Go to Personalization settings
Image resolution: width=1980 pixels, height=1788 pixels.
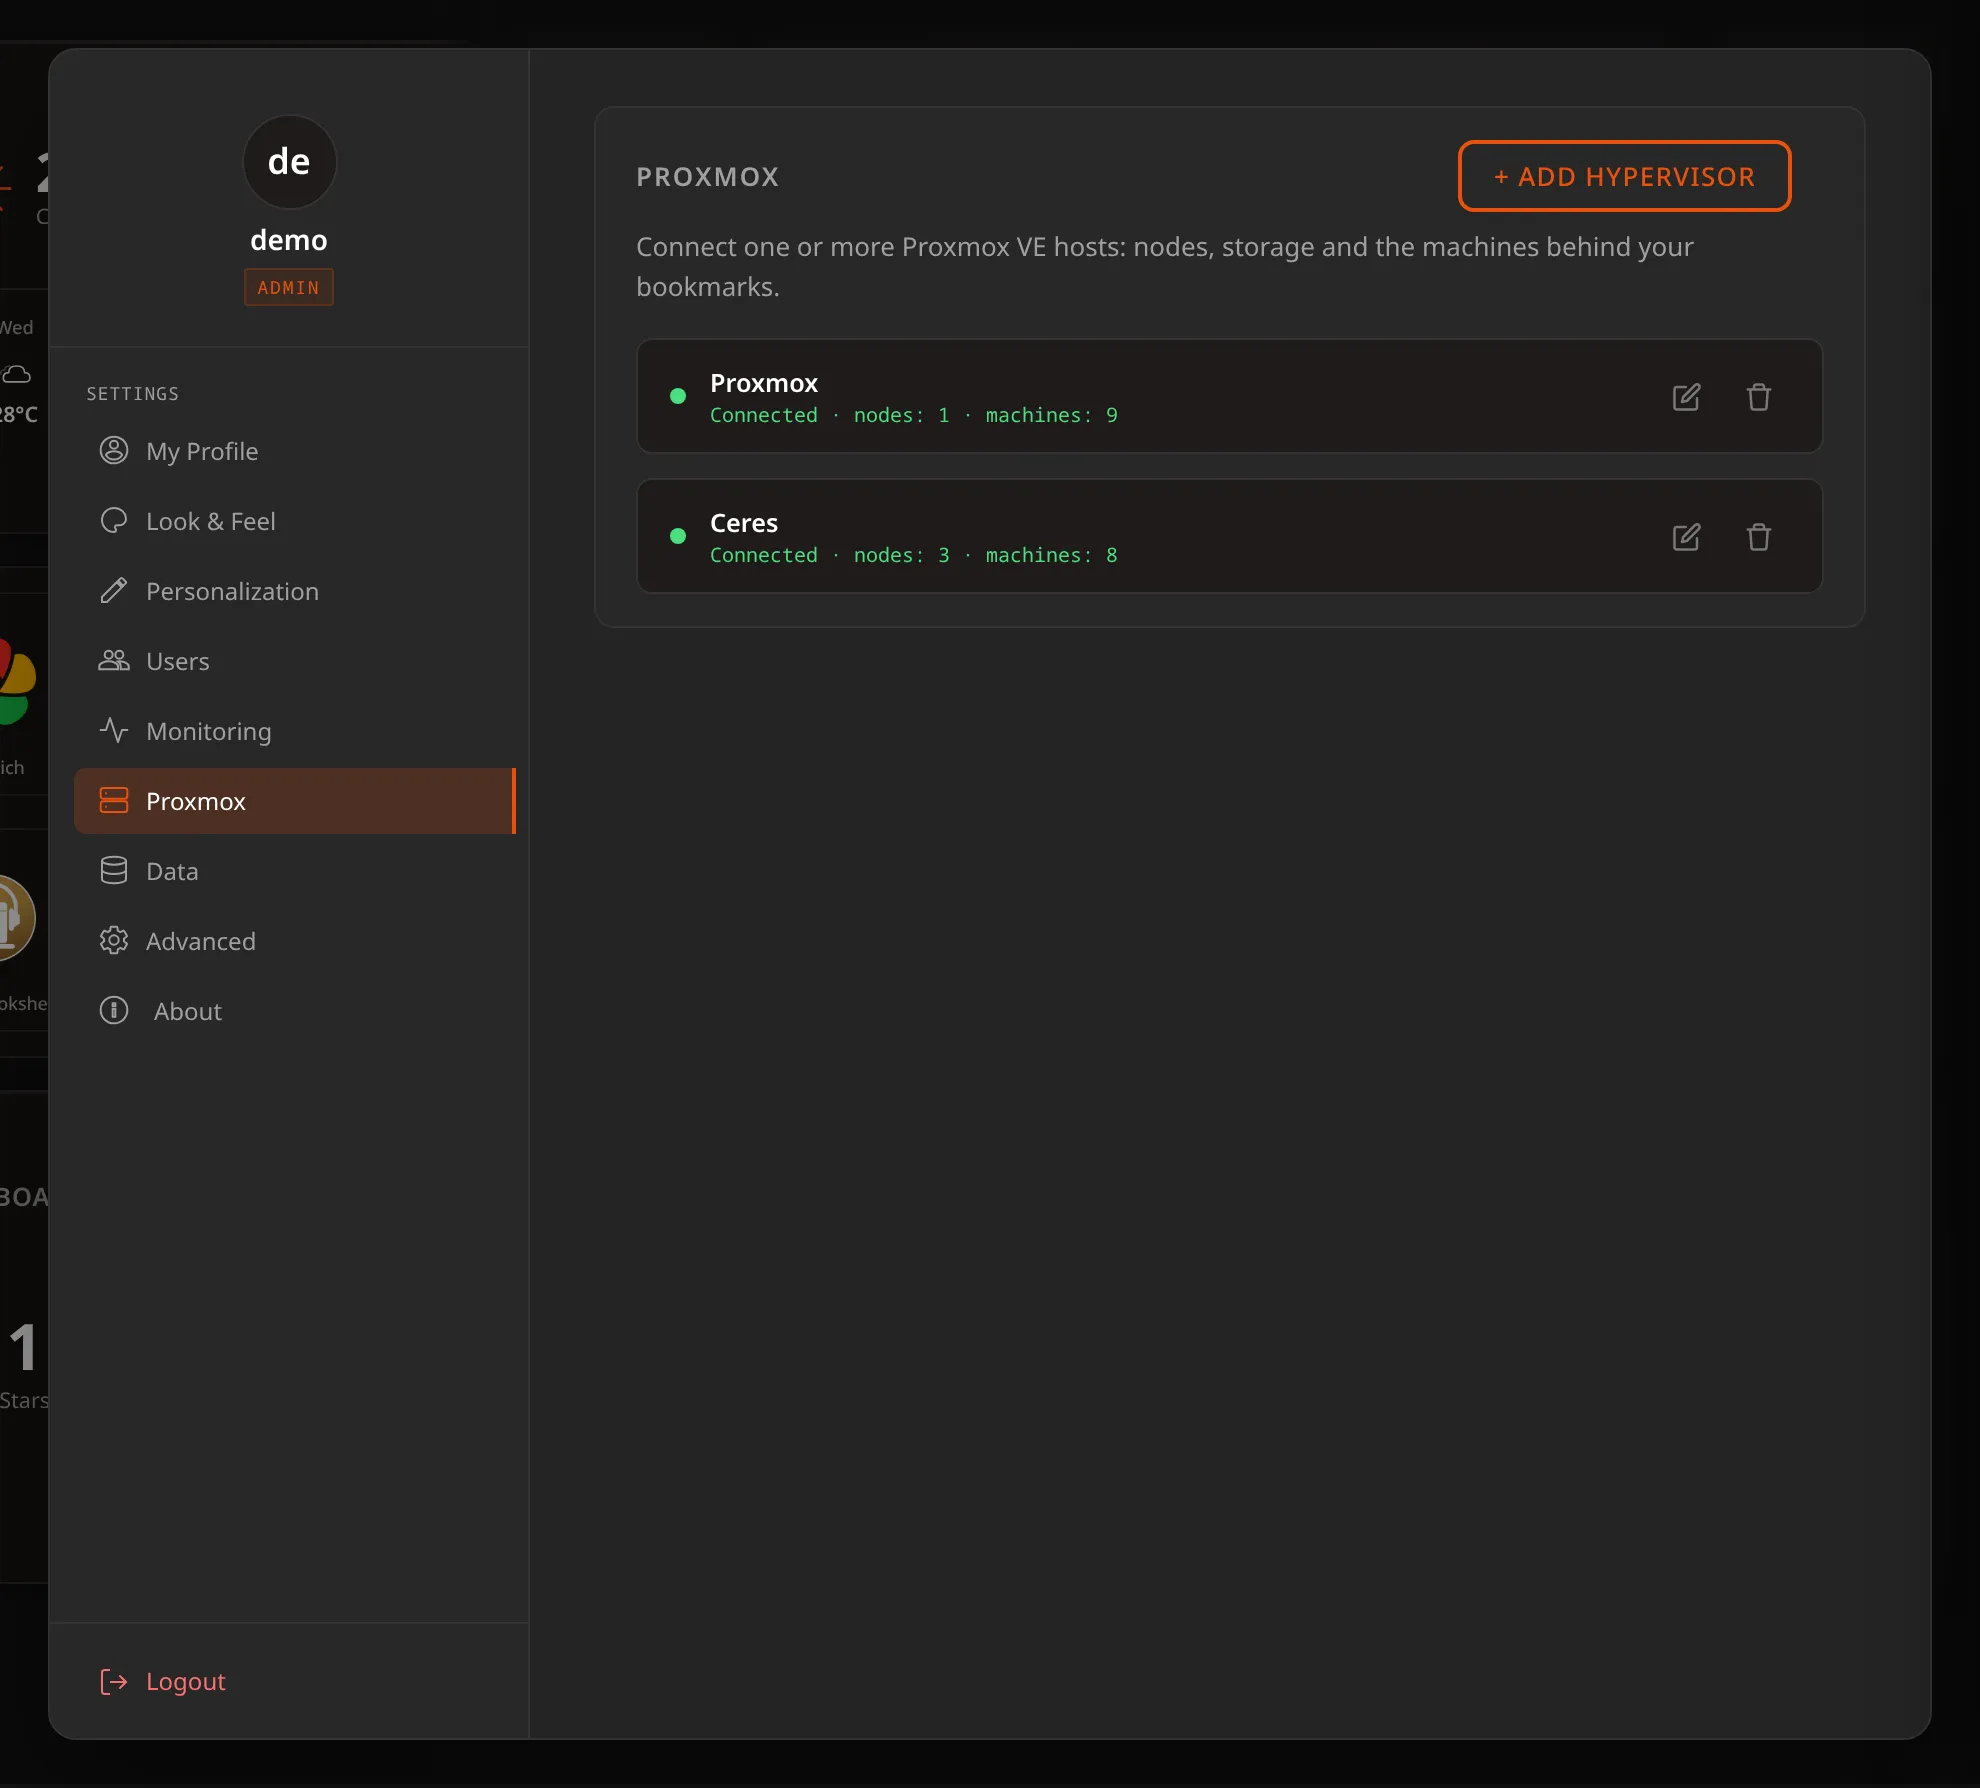click(x=294, y=591)
